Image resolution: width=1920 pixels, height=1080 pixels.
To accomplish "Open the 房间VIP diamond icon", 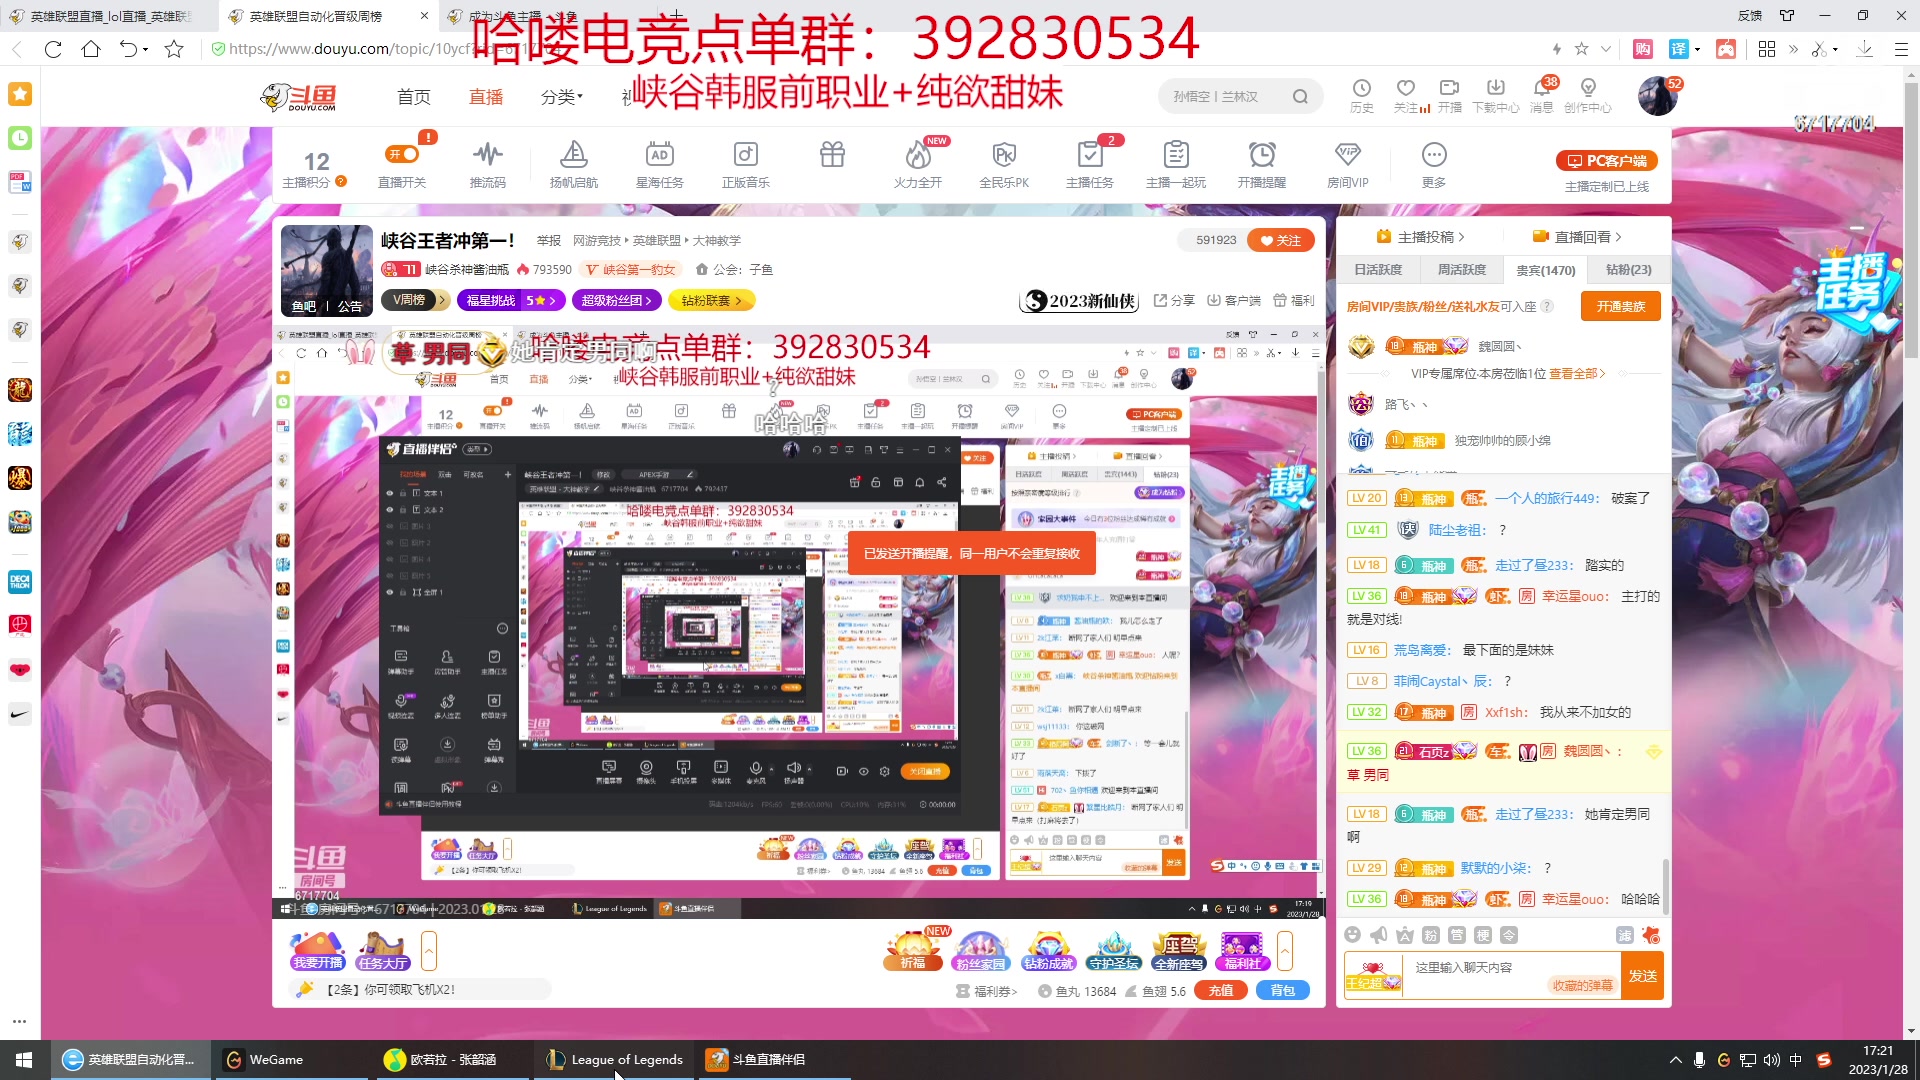I will (1347, 156).
